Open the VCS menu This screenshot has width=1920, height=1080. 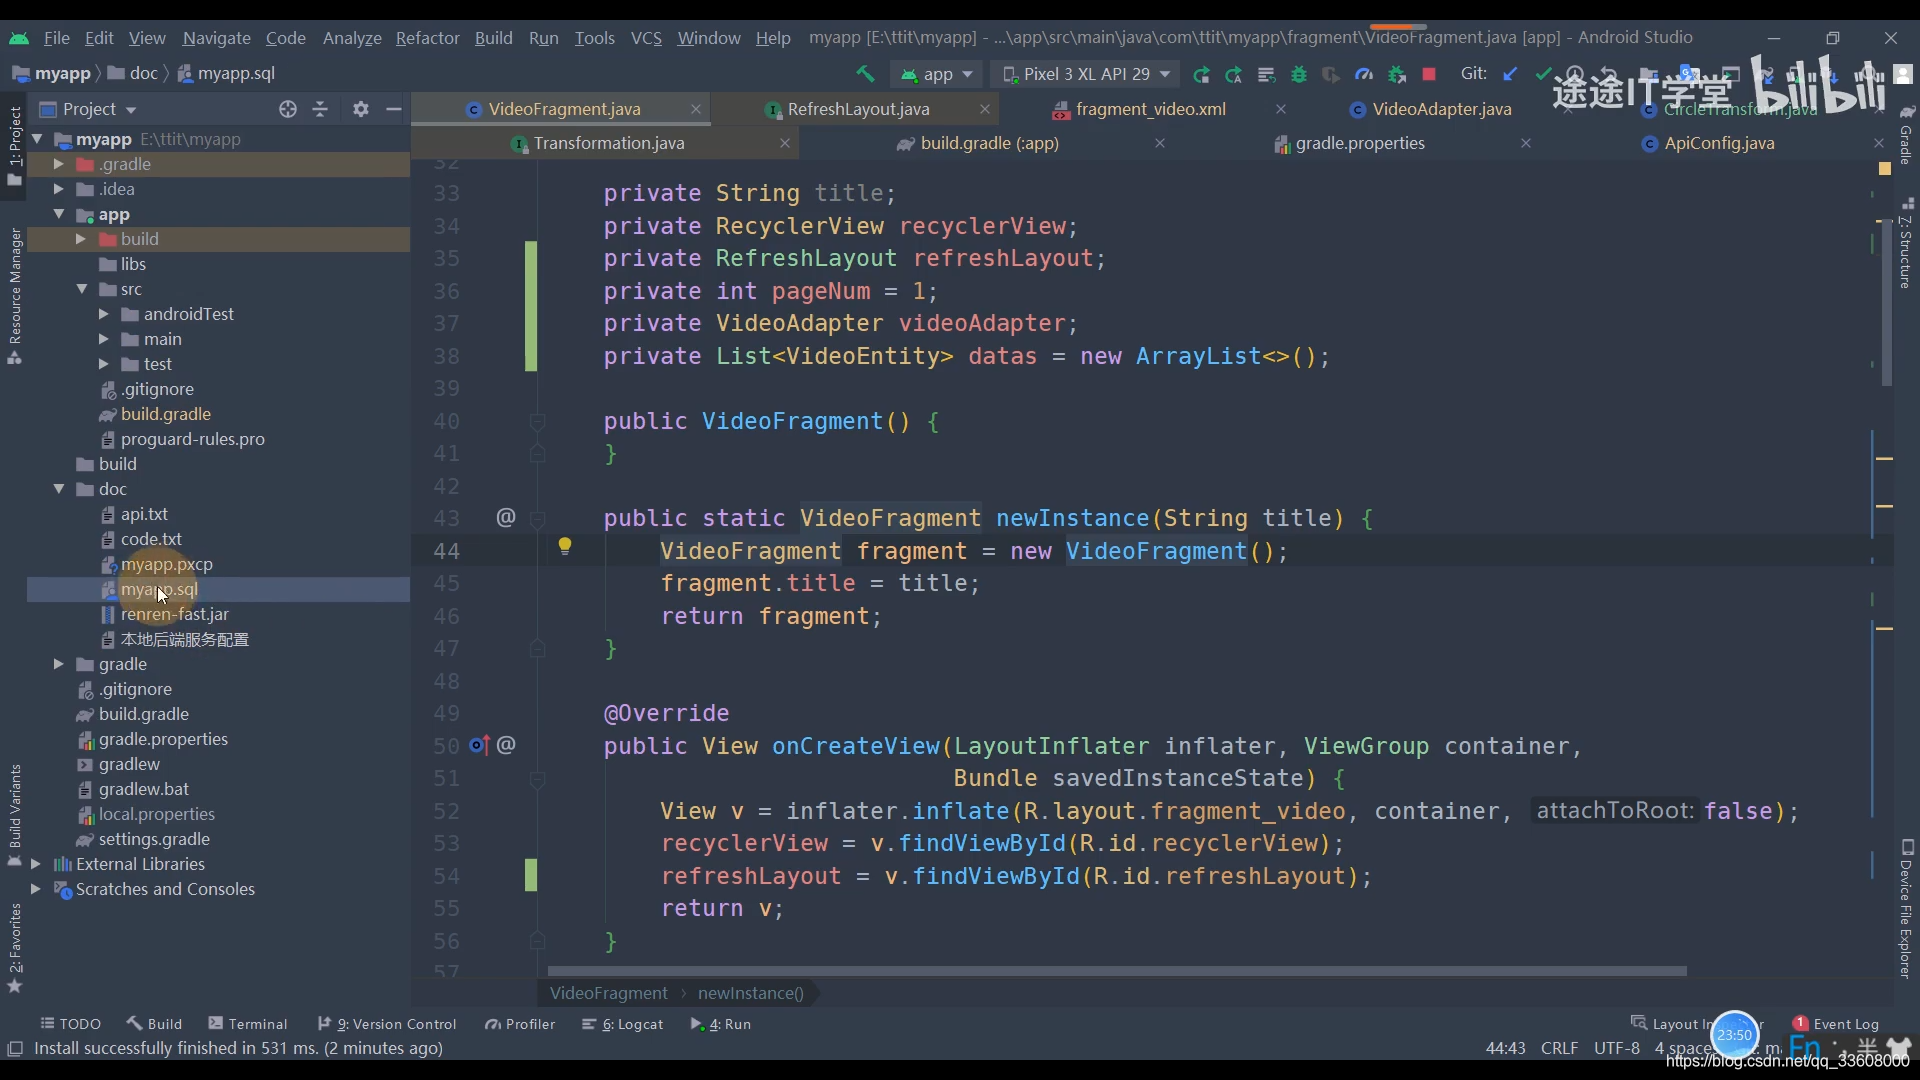tap(646, 37)
